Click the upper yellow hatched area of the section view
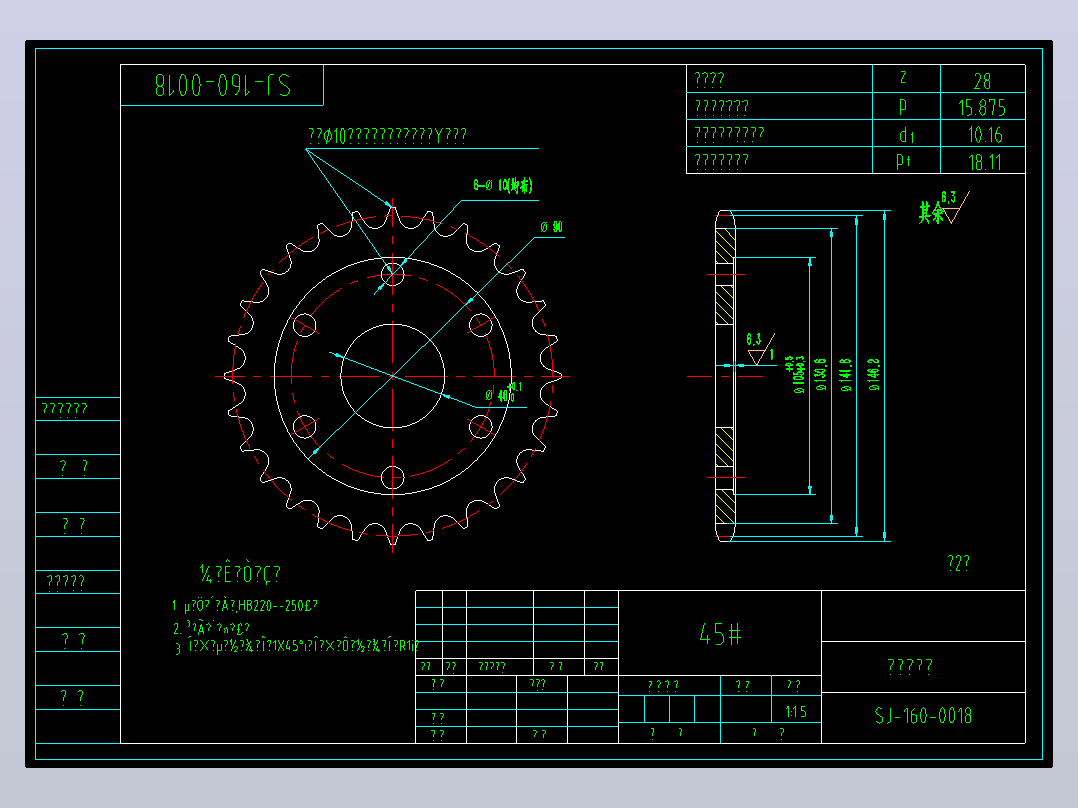The image size is (1078, 808). tap(725, 245)
